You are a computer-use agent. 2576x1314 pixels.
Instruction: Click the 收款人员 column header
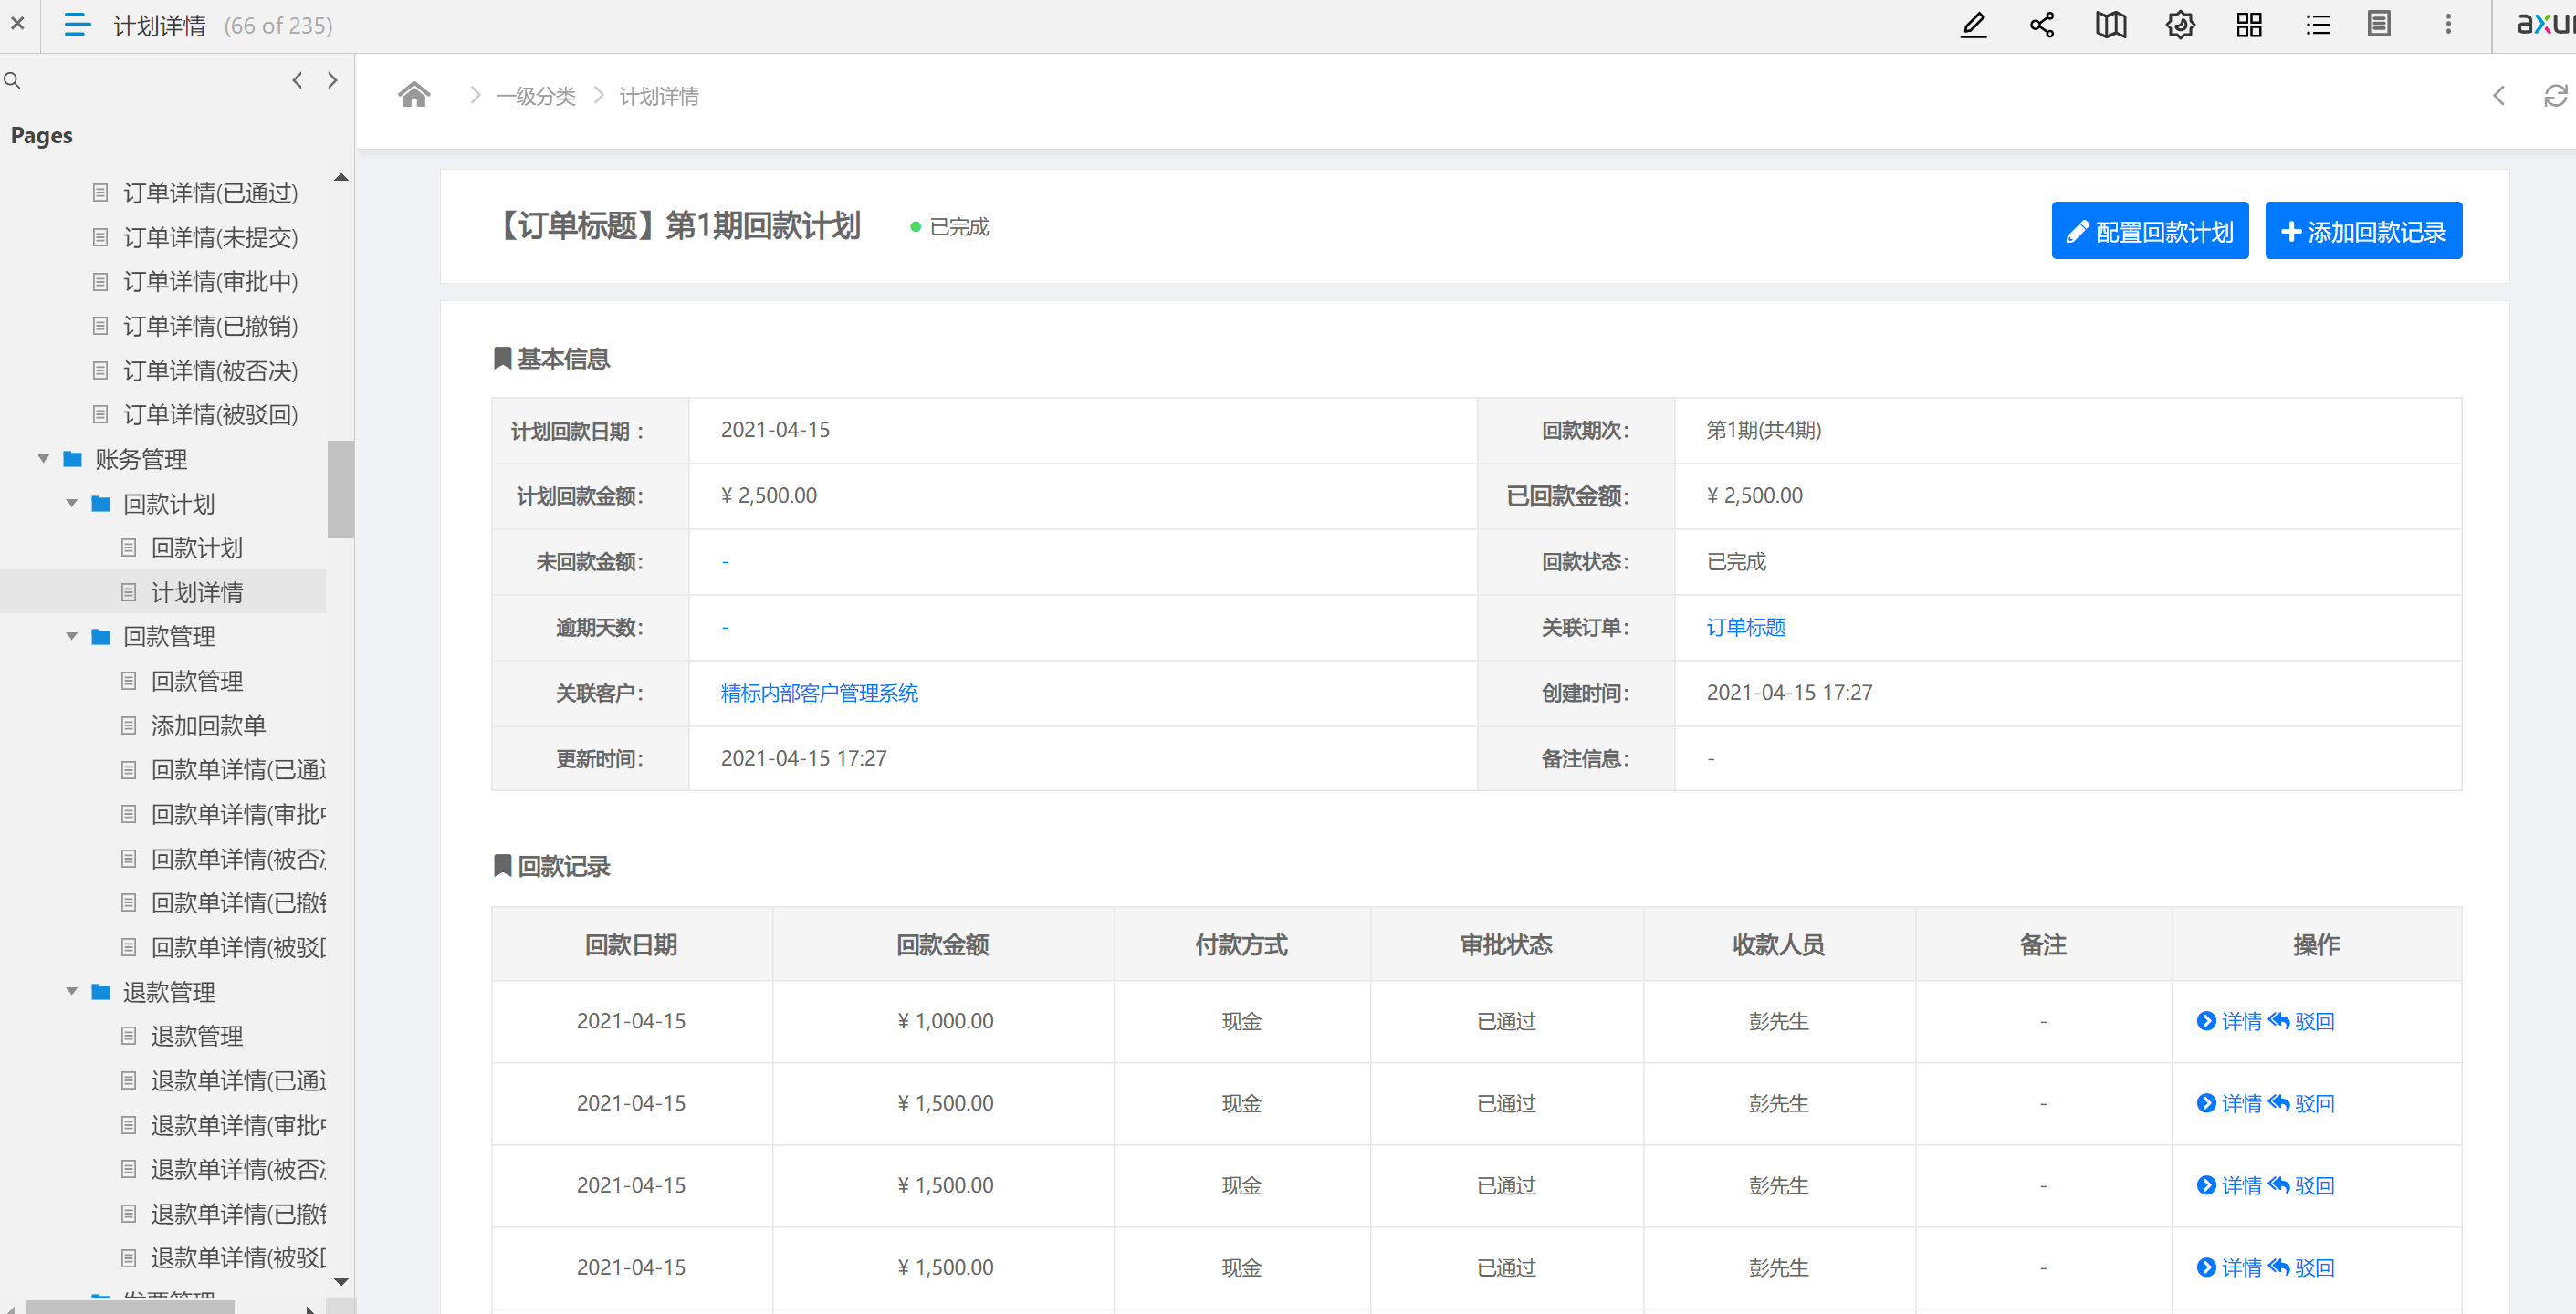[x=1778, y=945]
